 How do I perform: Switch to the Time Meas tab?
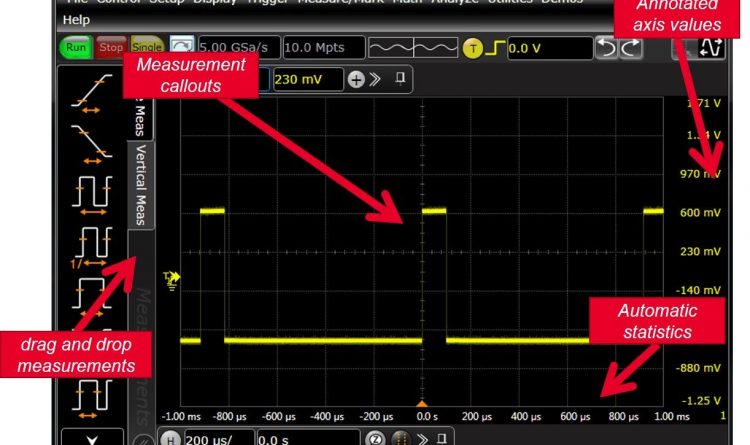140,117
